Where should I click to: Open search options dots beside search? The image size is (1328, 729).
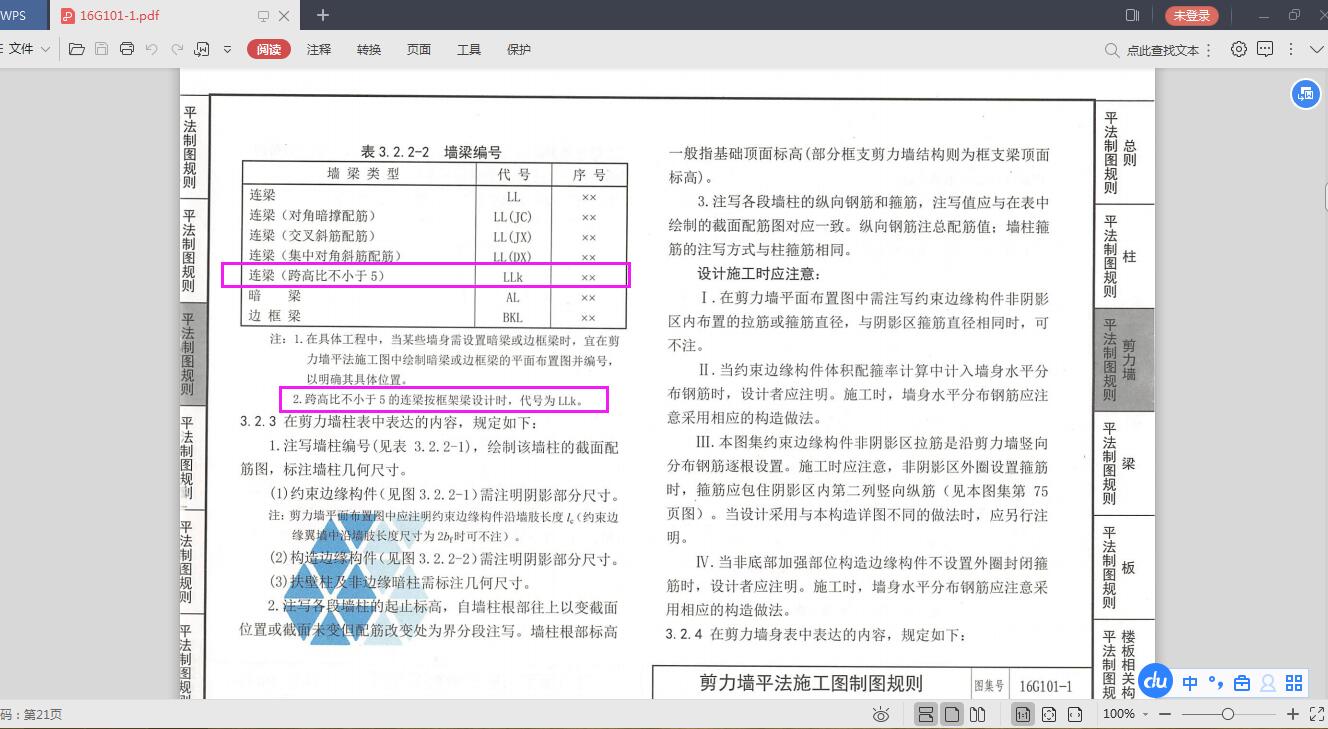click(x=1209, y=50)
